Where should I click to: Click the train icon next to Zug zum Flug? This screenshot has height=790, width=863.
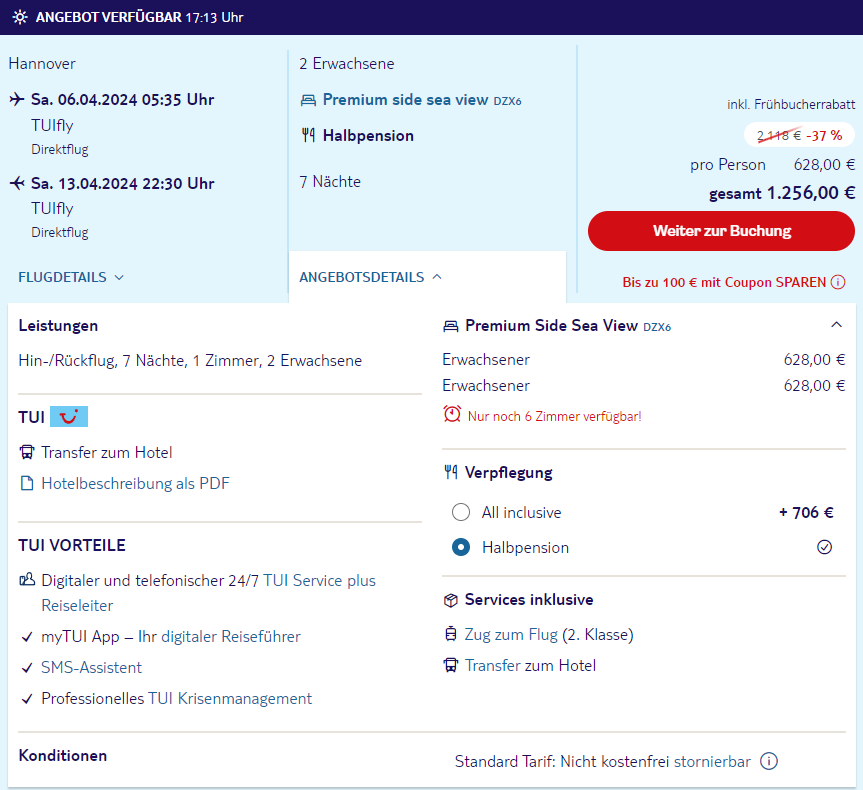pyautogui.click(x=450, y=635)
